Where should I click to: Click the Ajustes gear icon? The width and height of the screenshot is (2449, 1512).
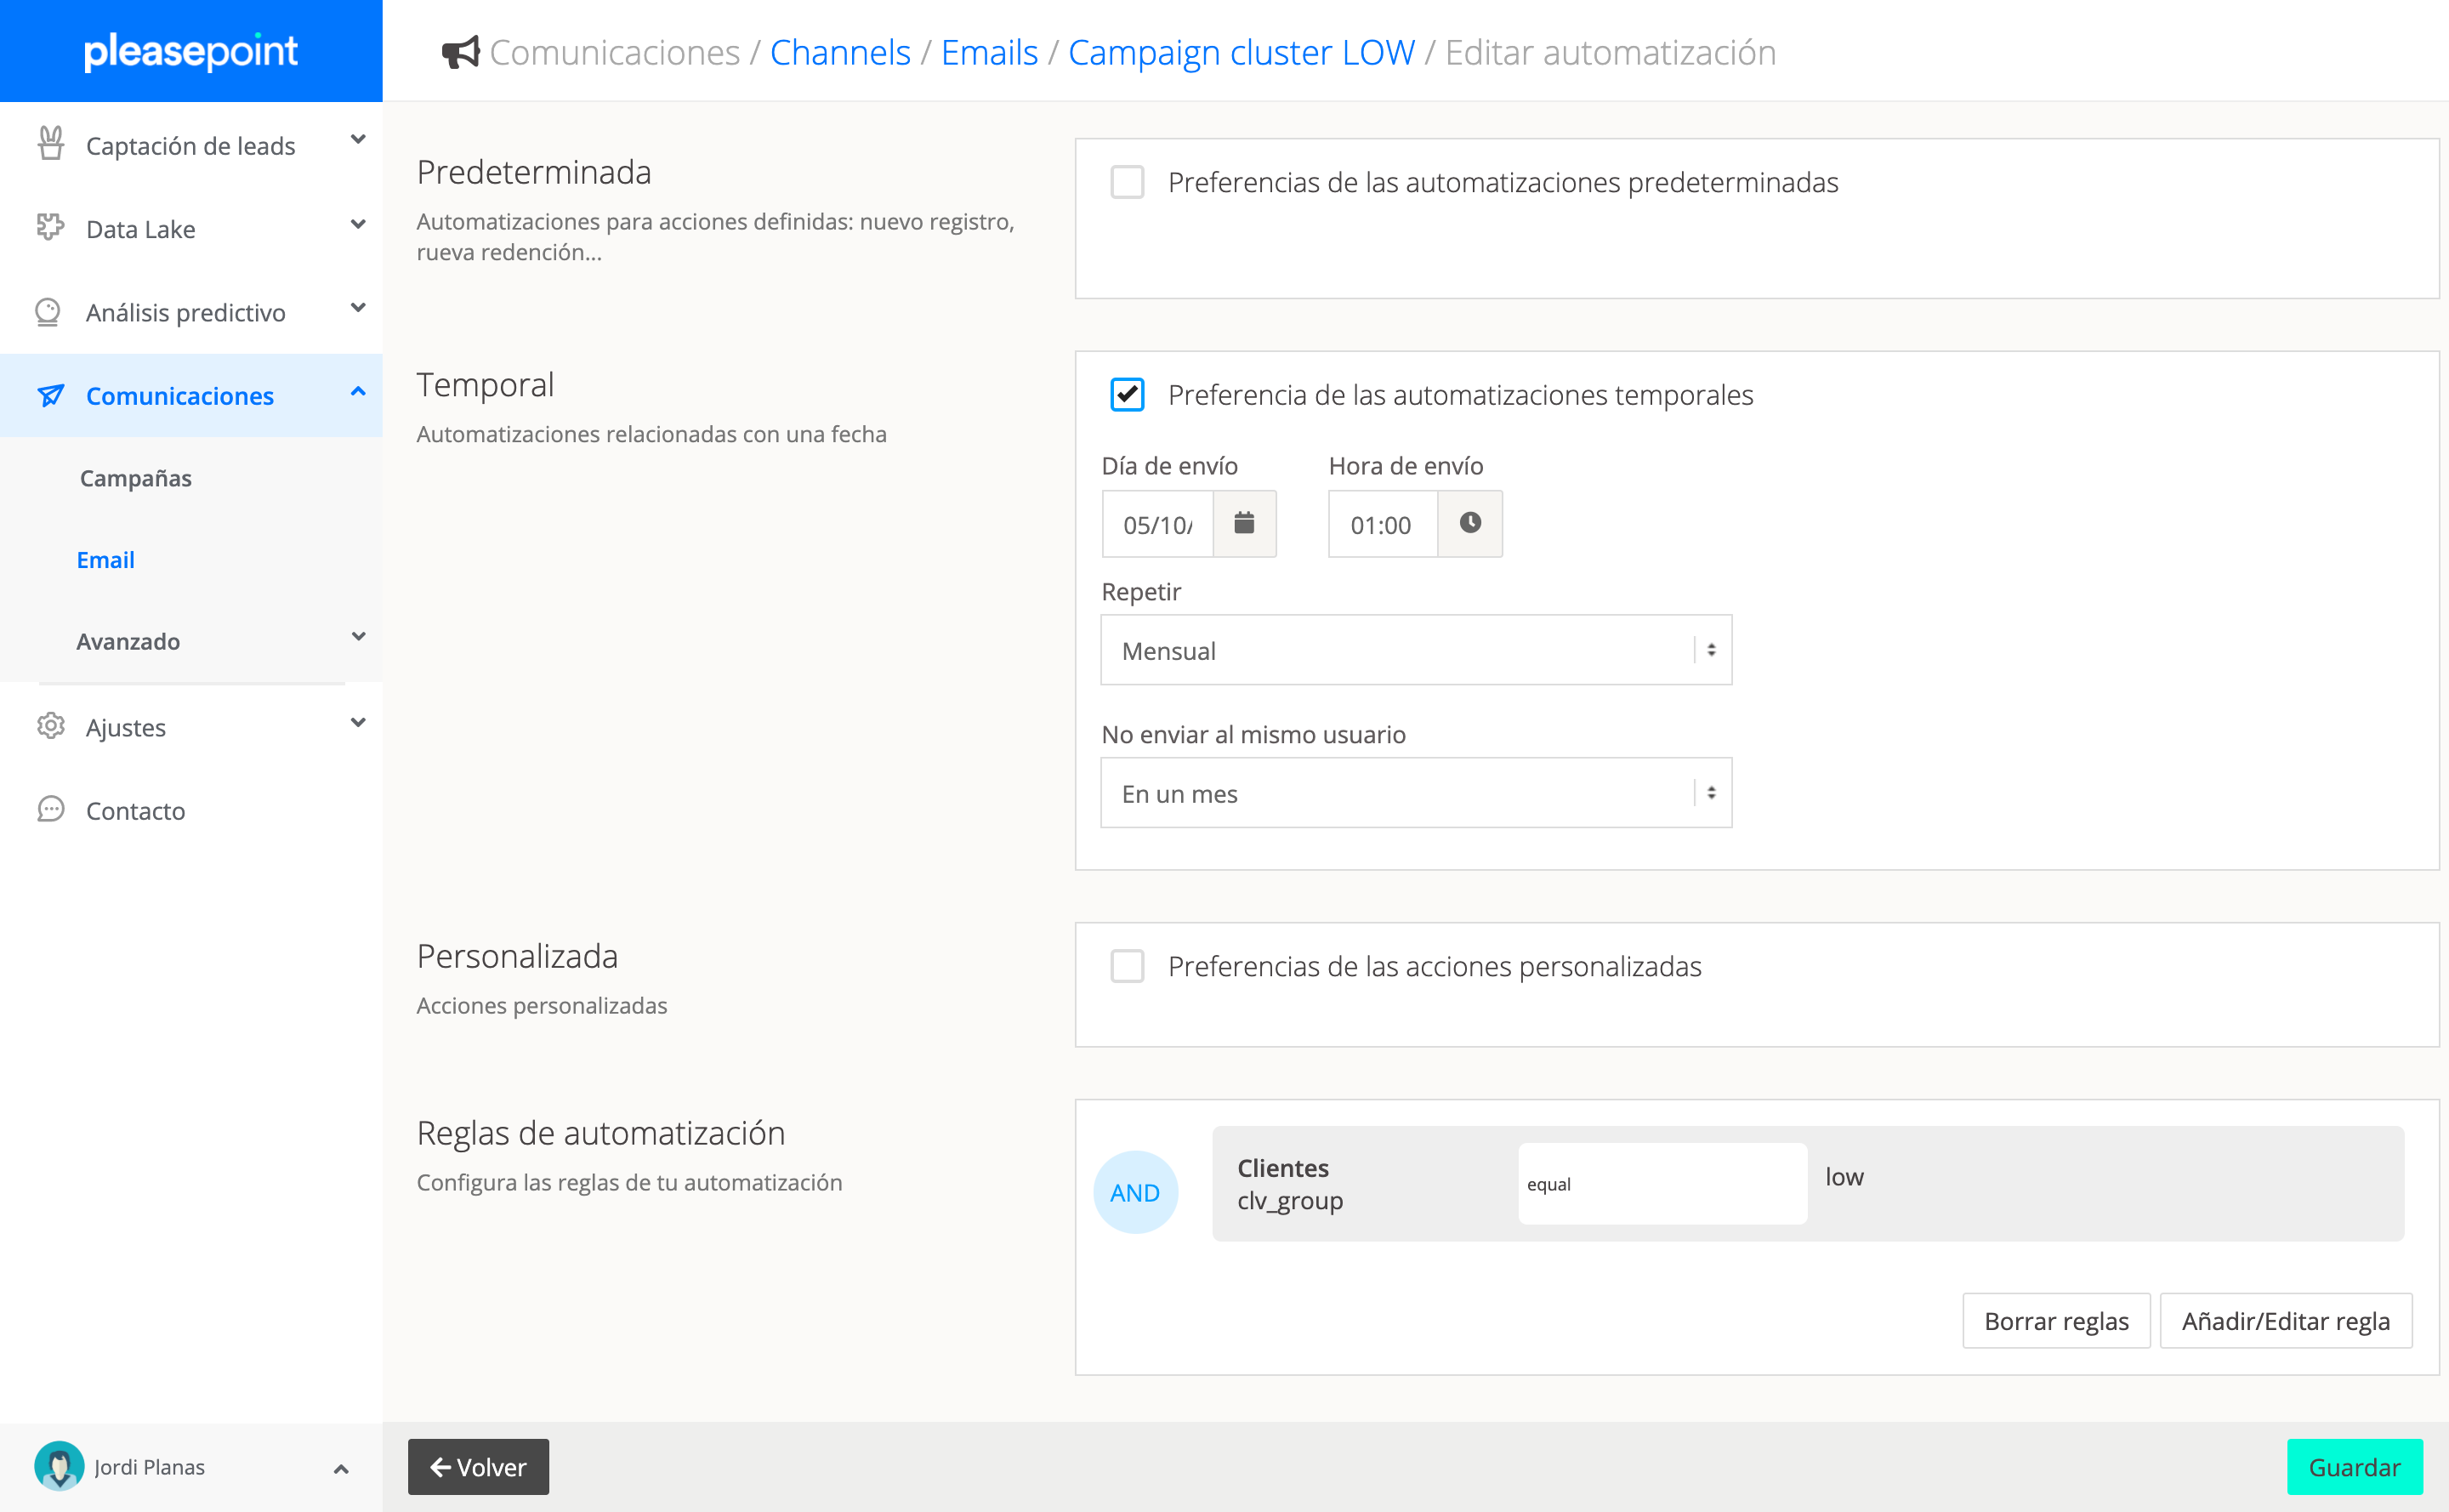[50, 726]
